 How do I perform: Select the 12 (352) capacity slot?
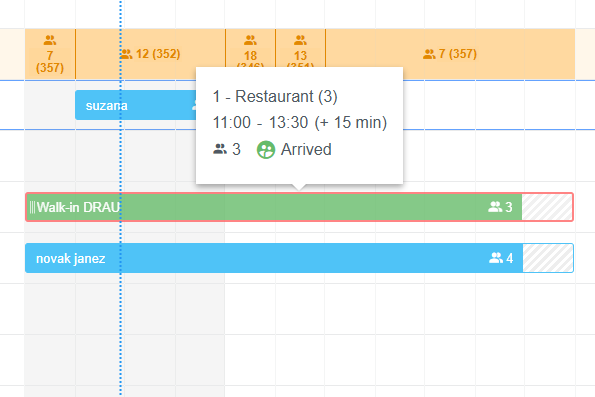click(150, 54)
